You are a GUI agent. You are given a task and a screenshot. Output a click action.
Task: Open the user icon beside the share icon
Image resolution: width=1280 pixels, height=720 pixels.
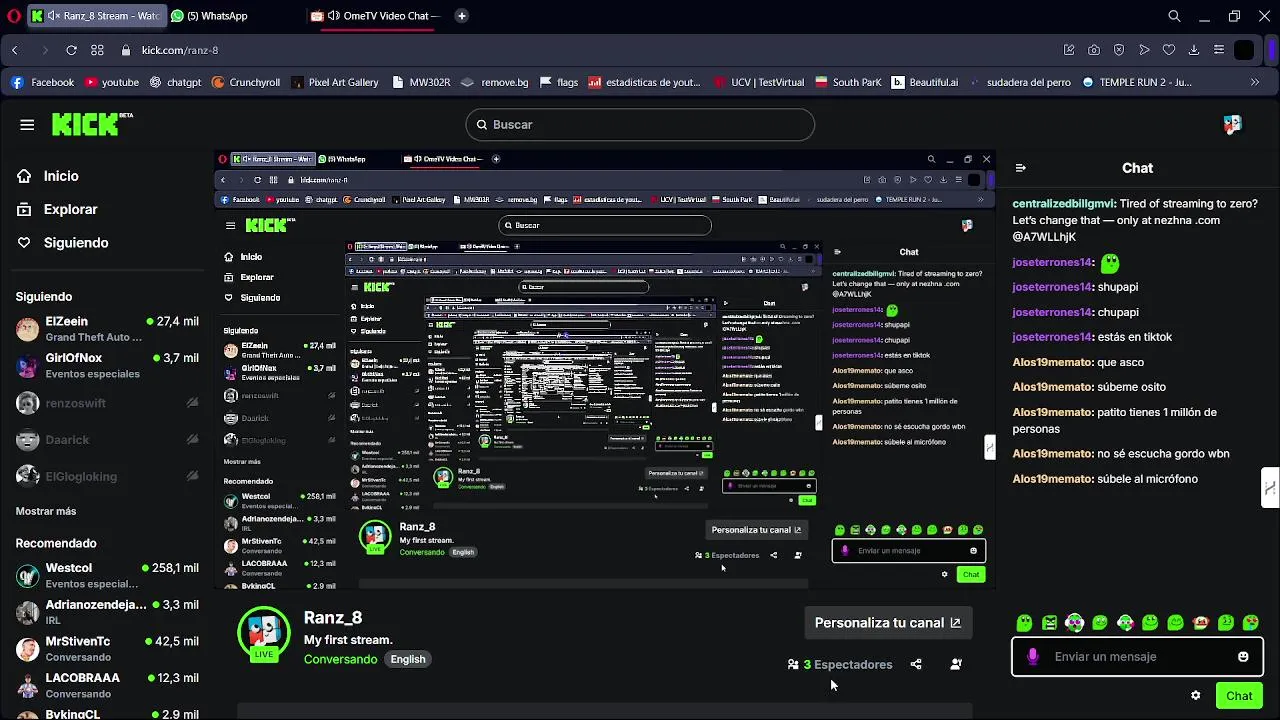pos(956,664)
